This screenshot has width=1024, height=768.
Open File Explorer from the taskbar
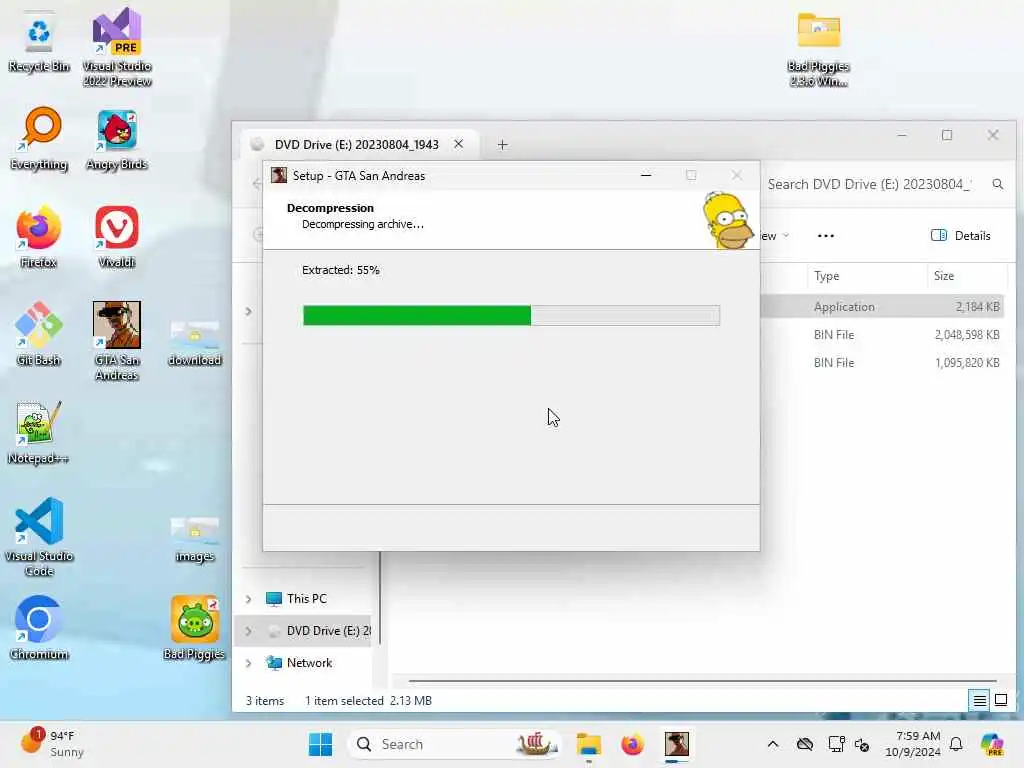pyautogui.click(x=588, y=744)
